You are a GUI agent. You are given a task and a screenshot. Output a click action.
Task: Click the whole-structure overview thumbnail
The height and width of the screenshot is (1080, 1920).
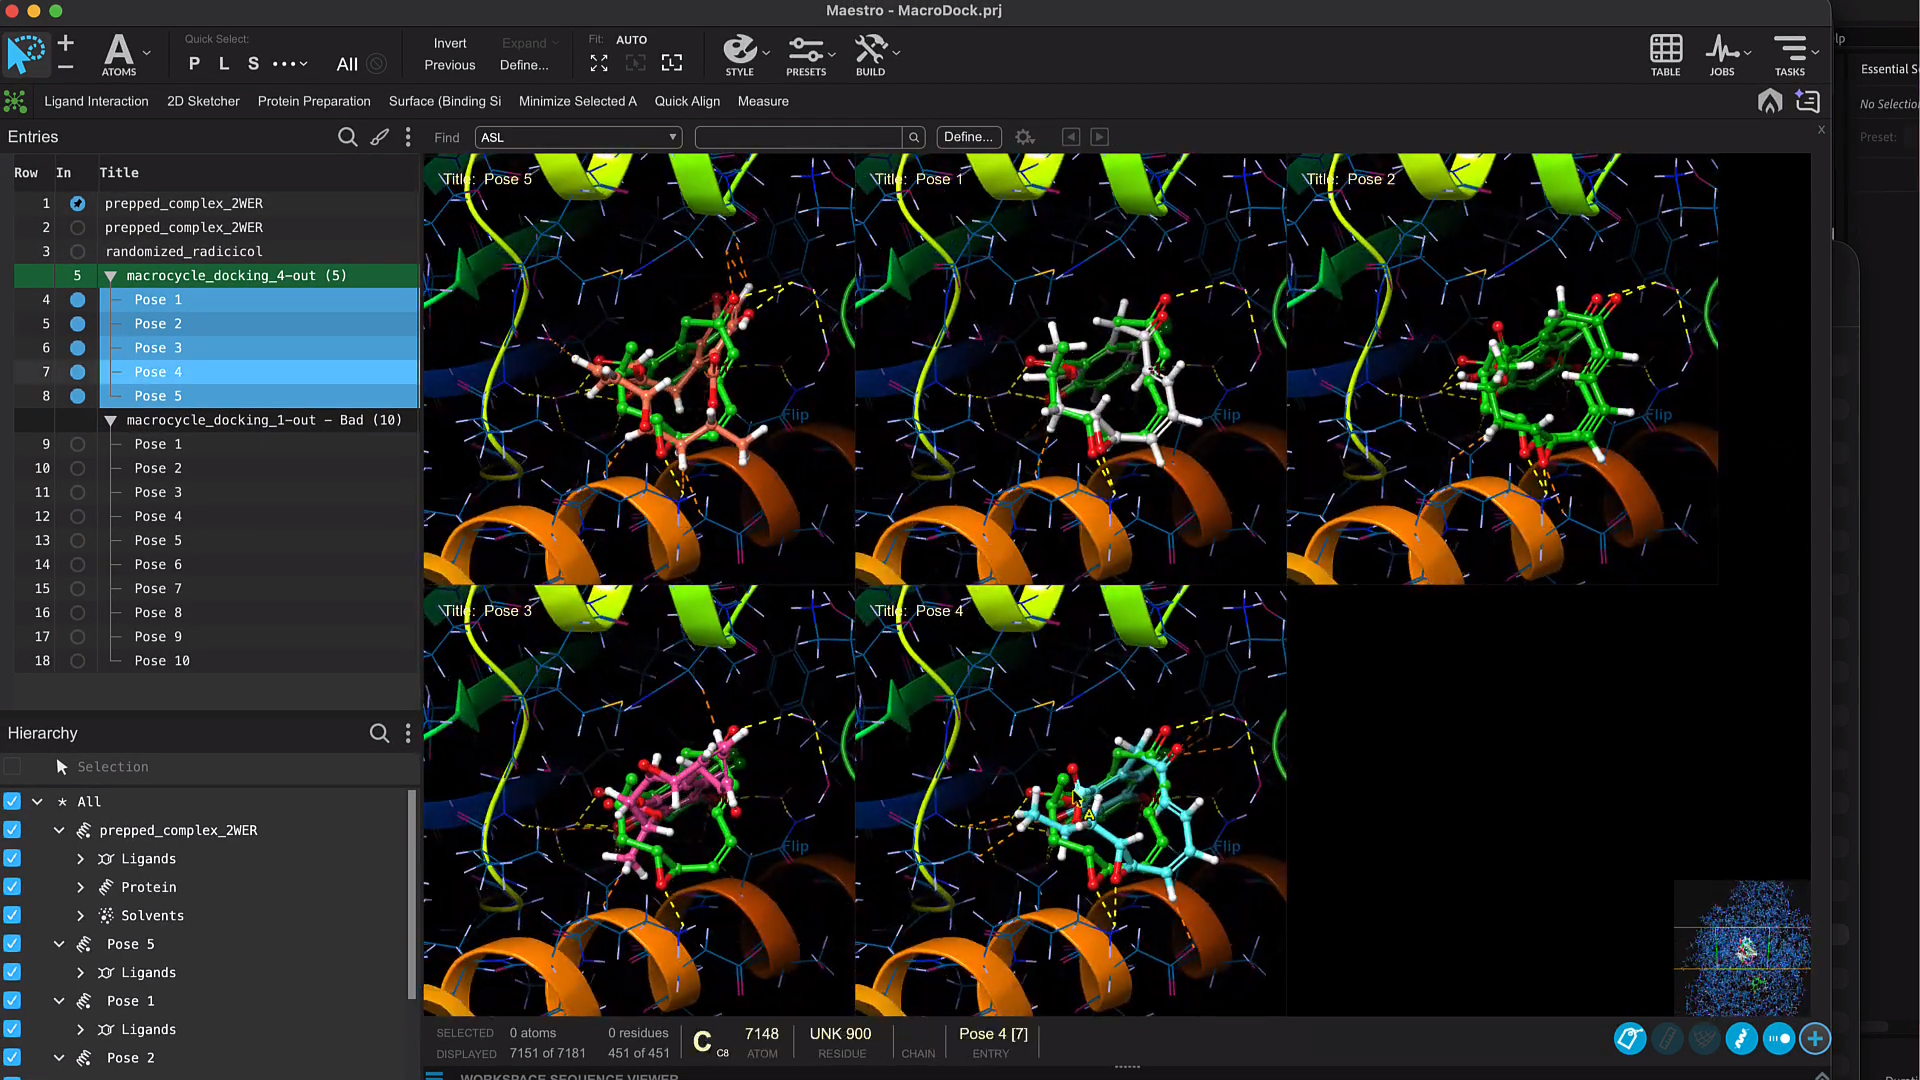1742,948
